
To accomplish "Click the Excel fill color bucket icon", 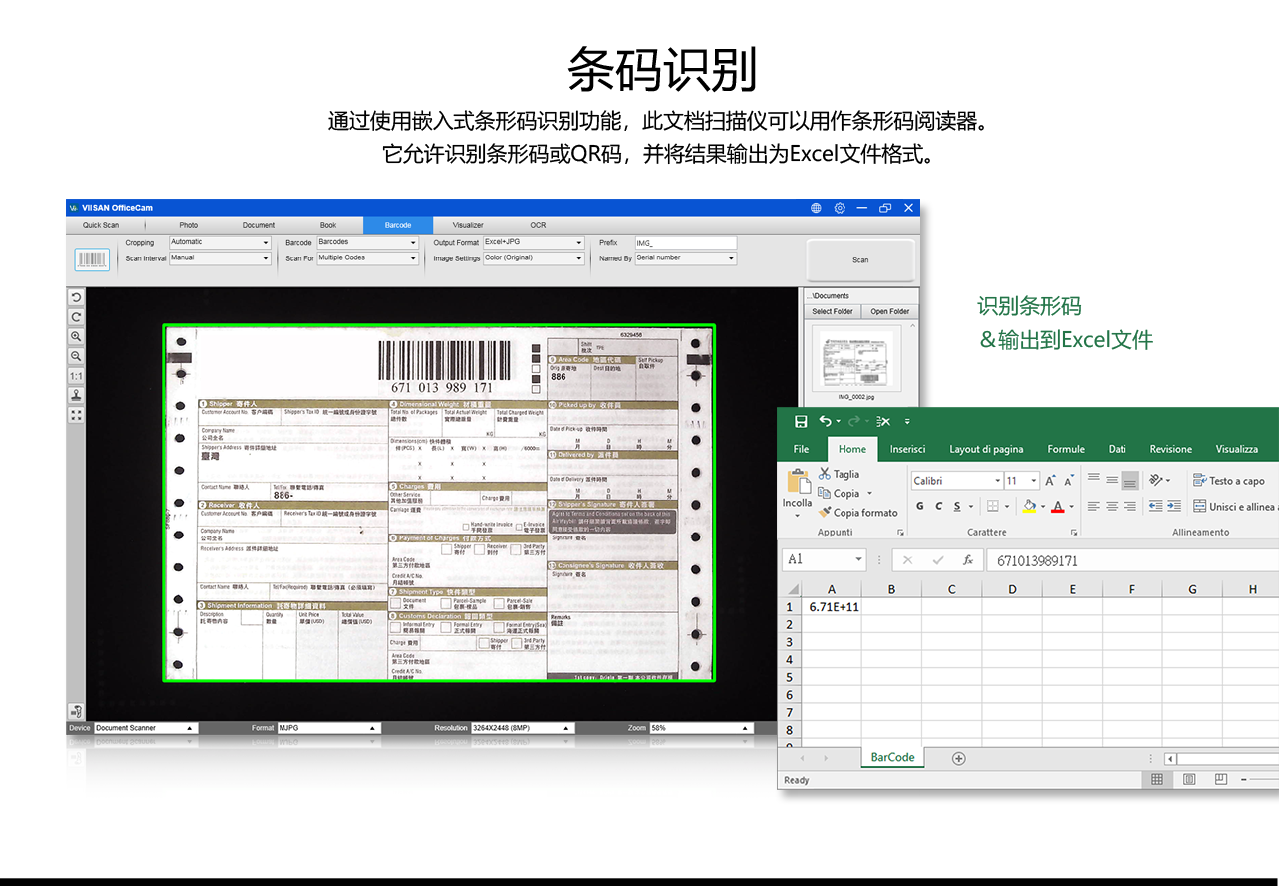I will tap(1029, 507).
